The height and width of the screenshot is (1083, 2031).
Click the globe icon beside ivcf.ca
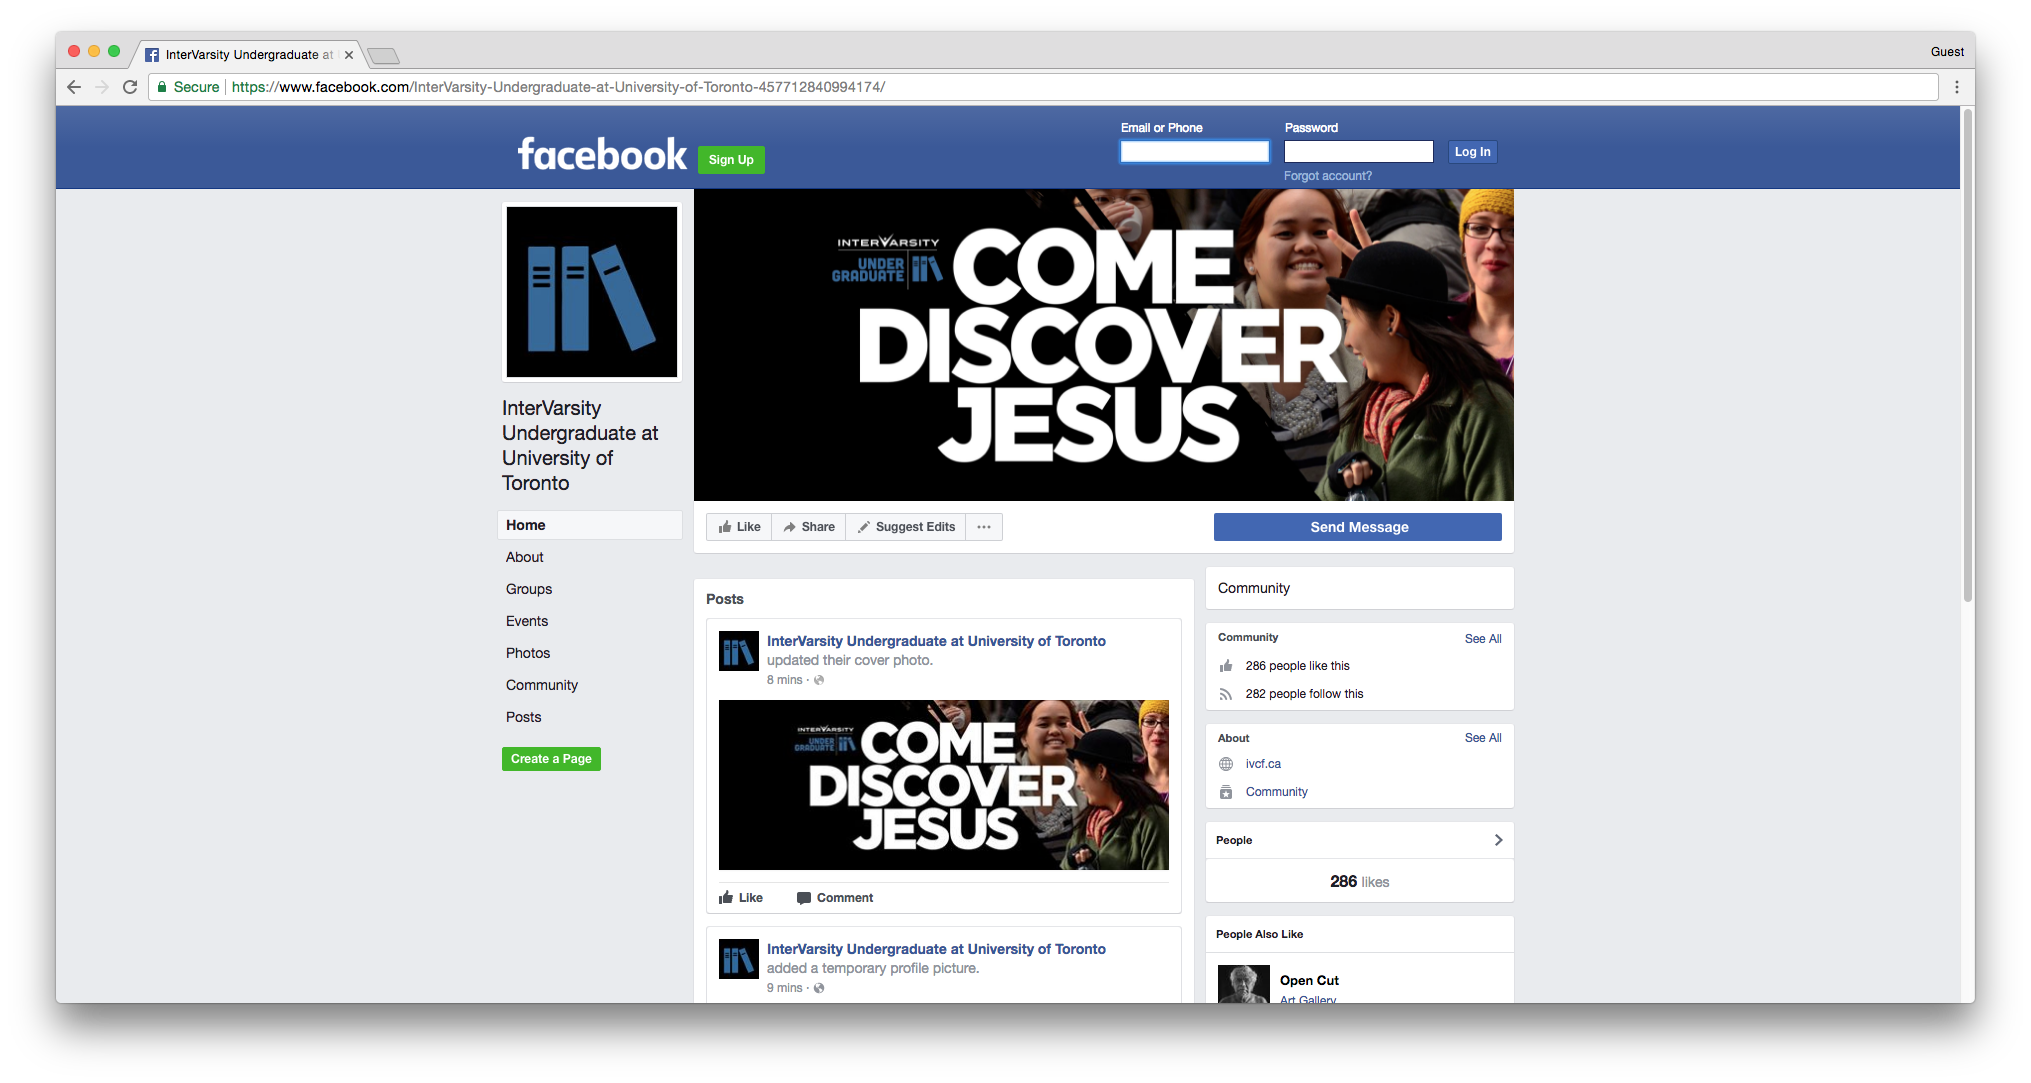pos(1226,764)
